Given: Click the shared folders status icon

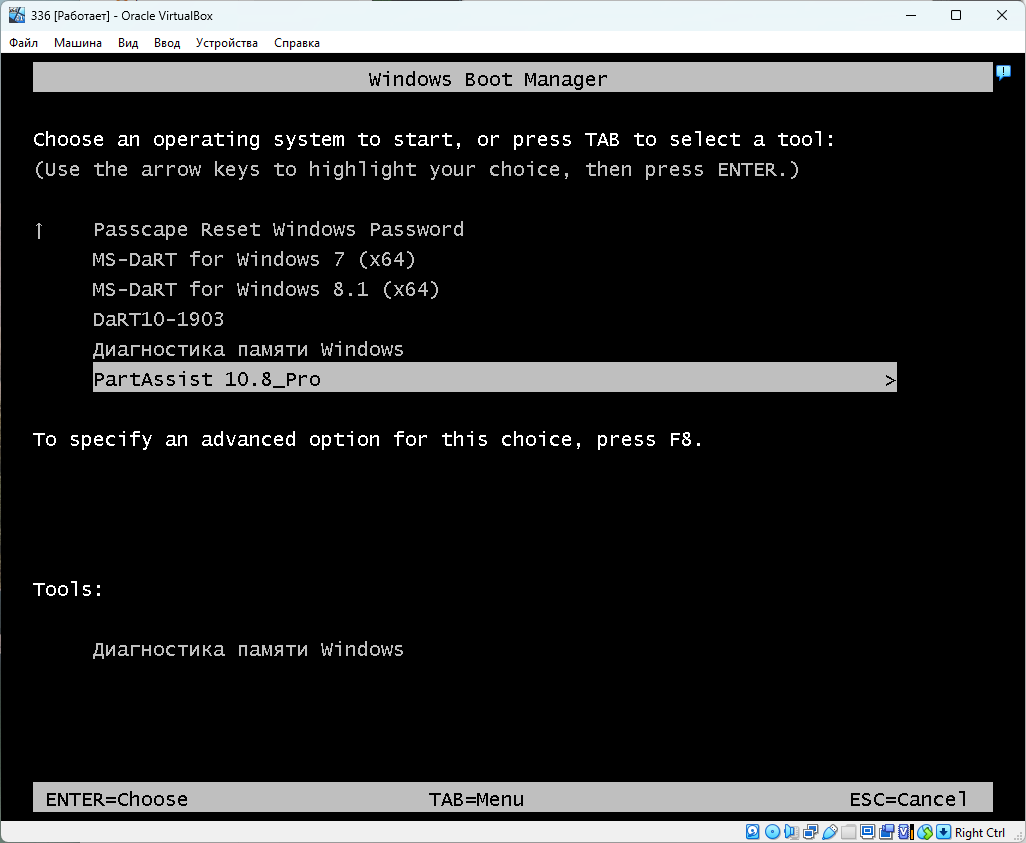Looking at the screenshot, I should coord(849,832).
